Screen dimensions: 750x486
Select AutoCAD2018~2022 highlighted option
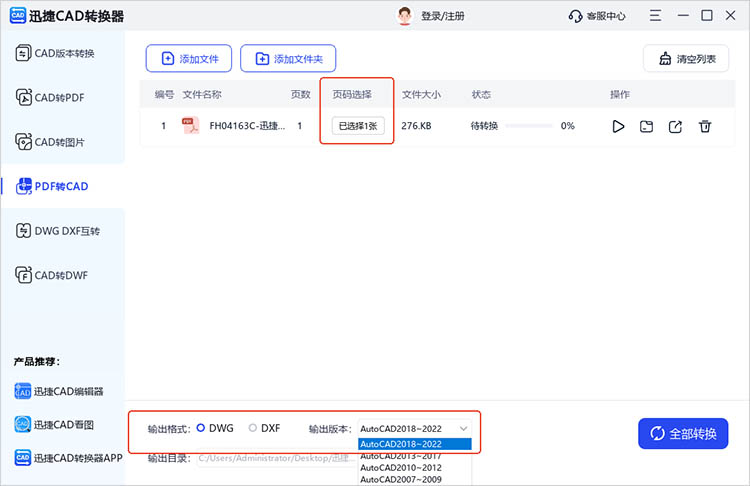415,444
